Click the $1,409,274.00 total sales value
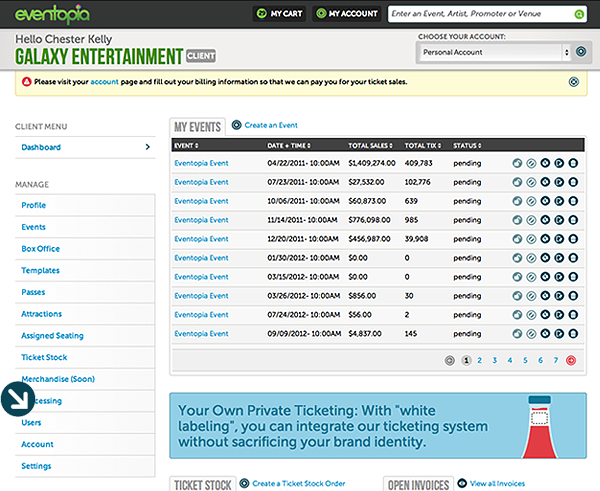This screenshot has width=600, height=491. pos(372,163)
